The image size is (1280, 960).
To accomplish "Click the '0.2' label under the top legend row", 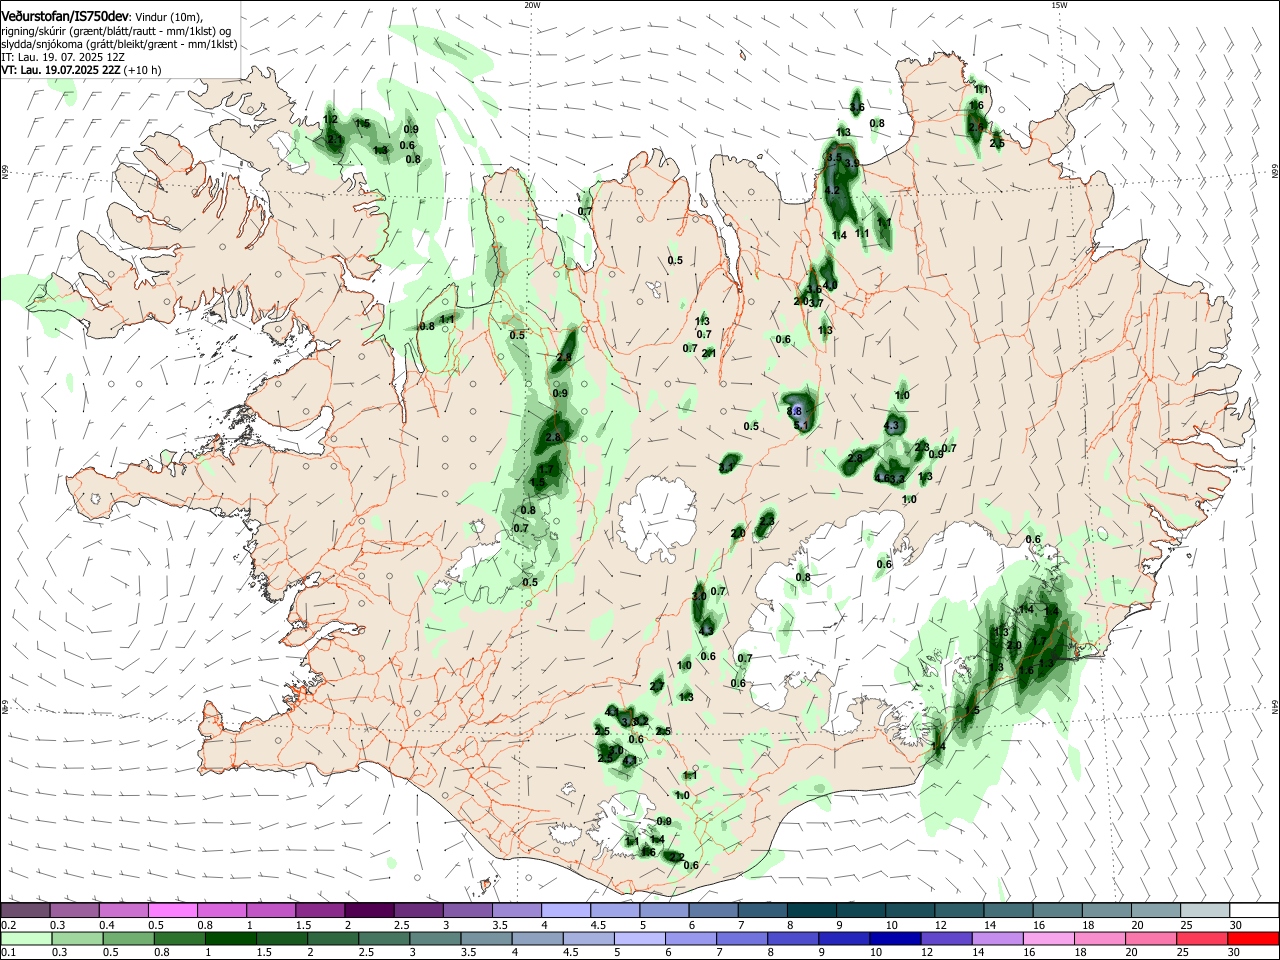I will [x=8, y=925].
